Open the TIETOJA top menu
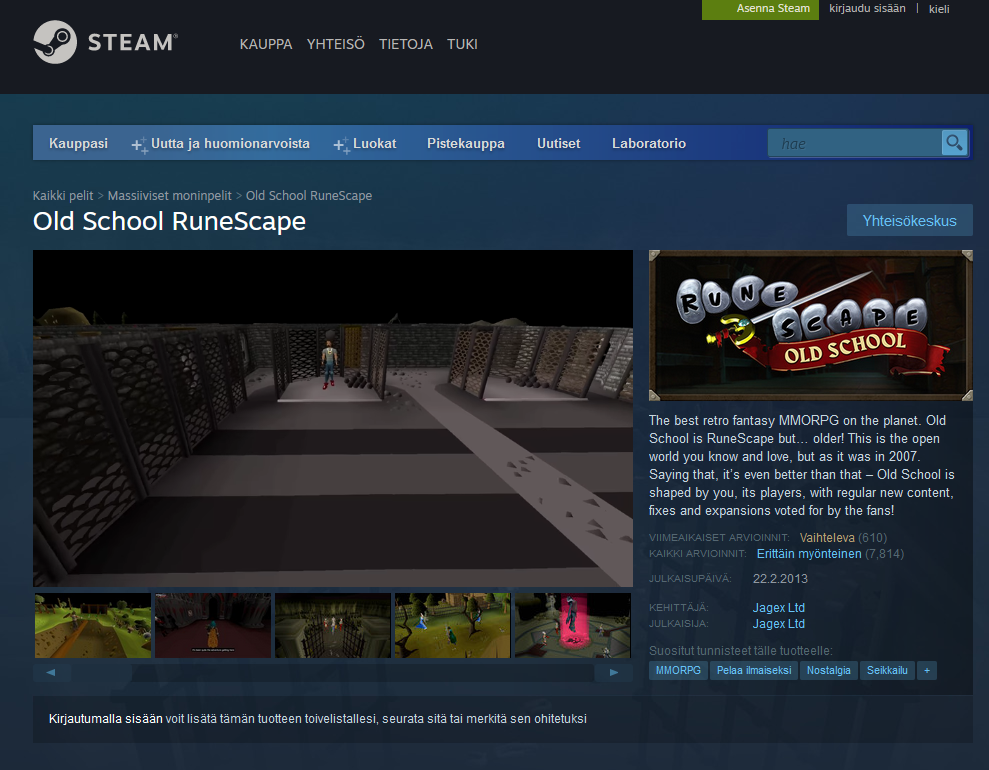The width and height of the screenshot is (989, 770). click(406, 44)
